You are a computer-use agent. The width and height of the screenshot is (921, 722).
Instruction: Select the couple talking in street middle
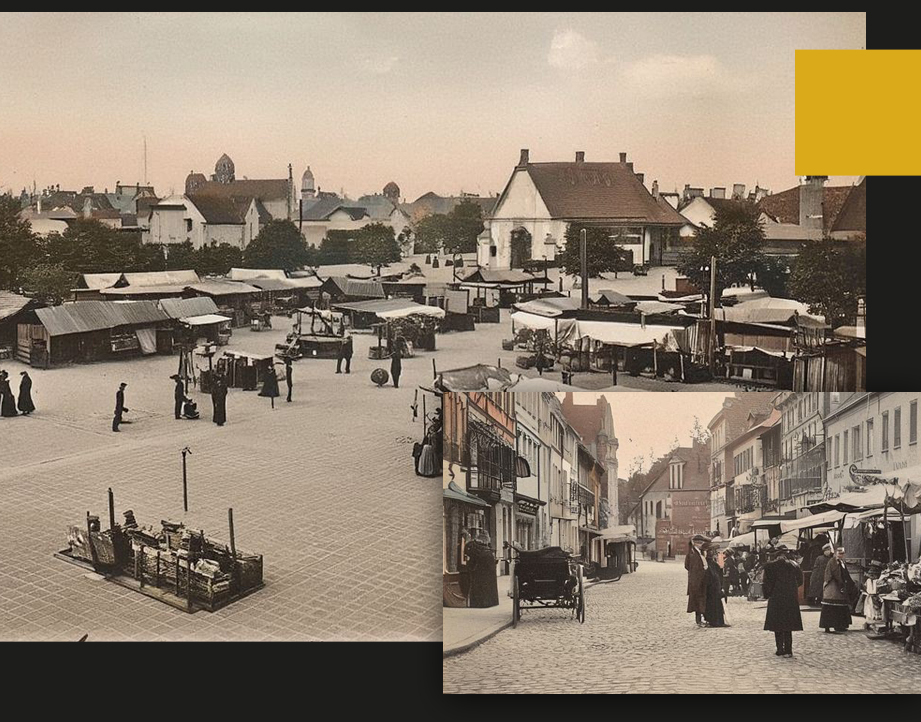tap(705, 583)
